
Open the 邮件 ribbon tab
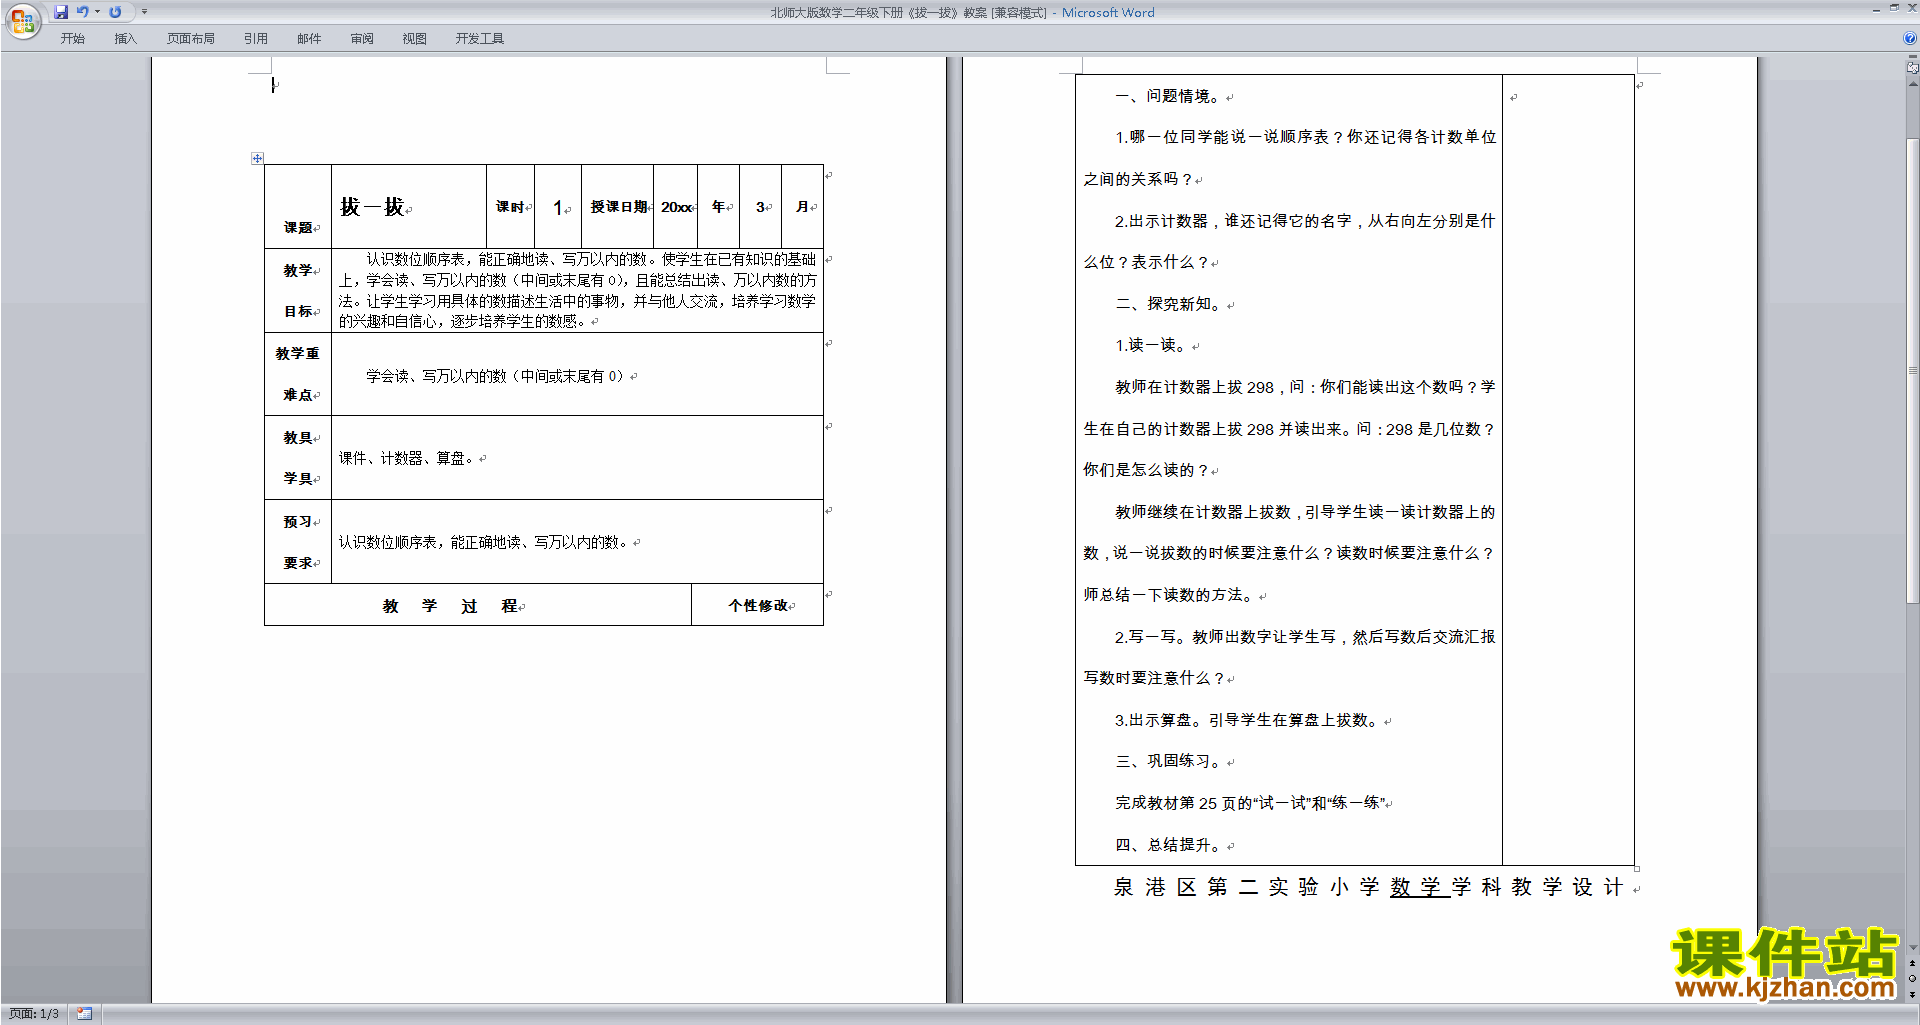[309, 39]
